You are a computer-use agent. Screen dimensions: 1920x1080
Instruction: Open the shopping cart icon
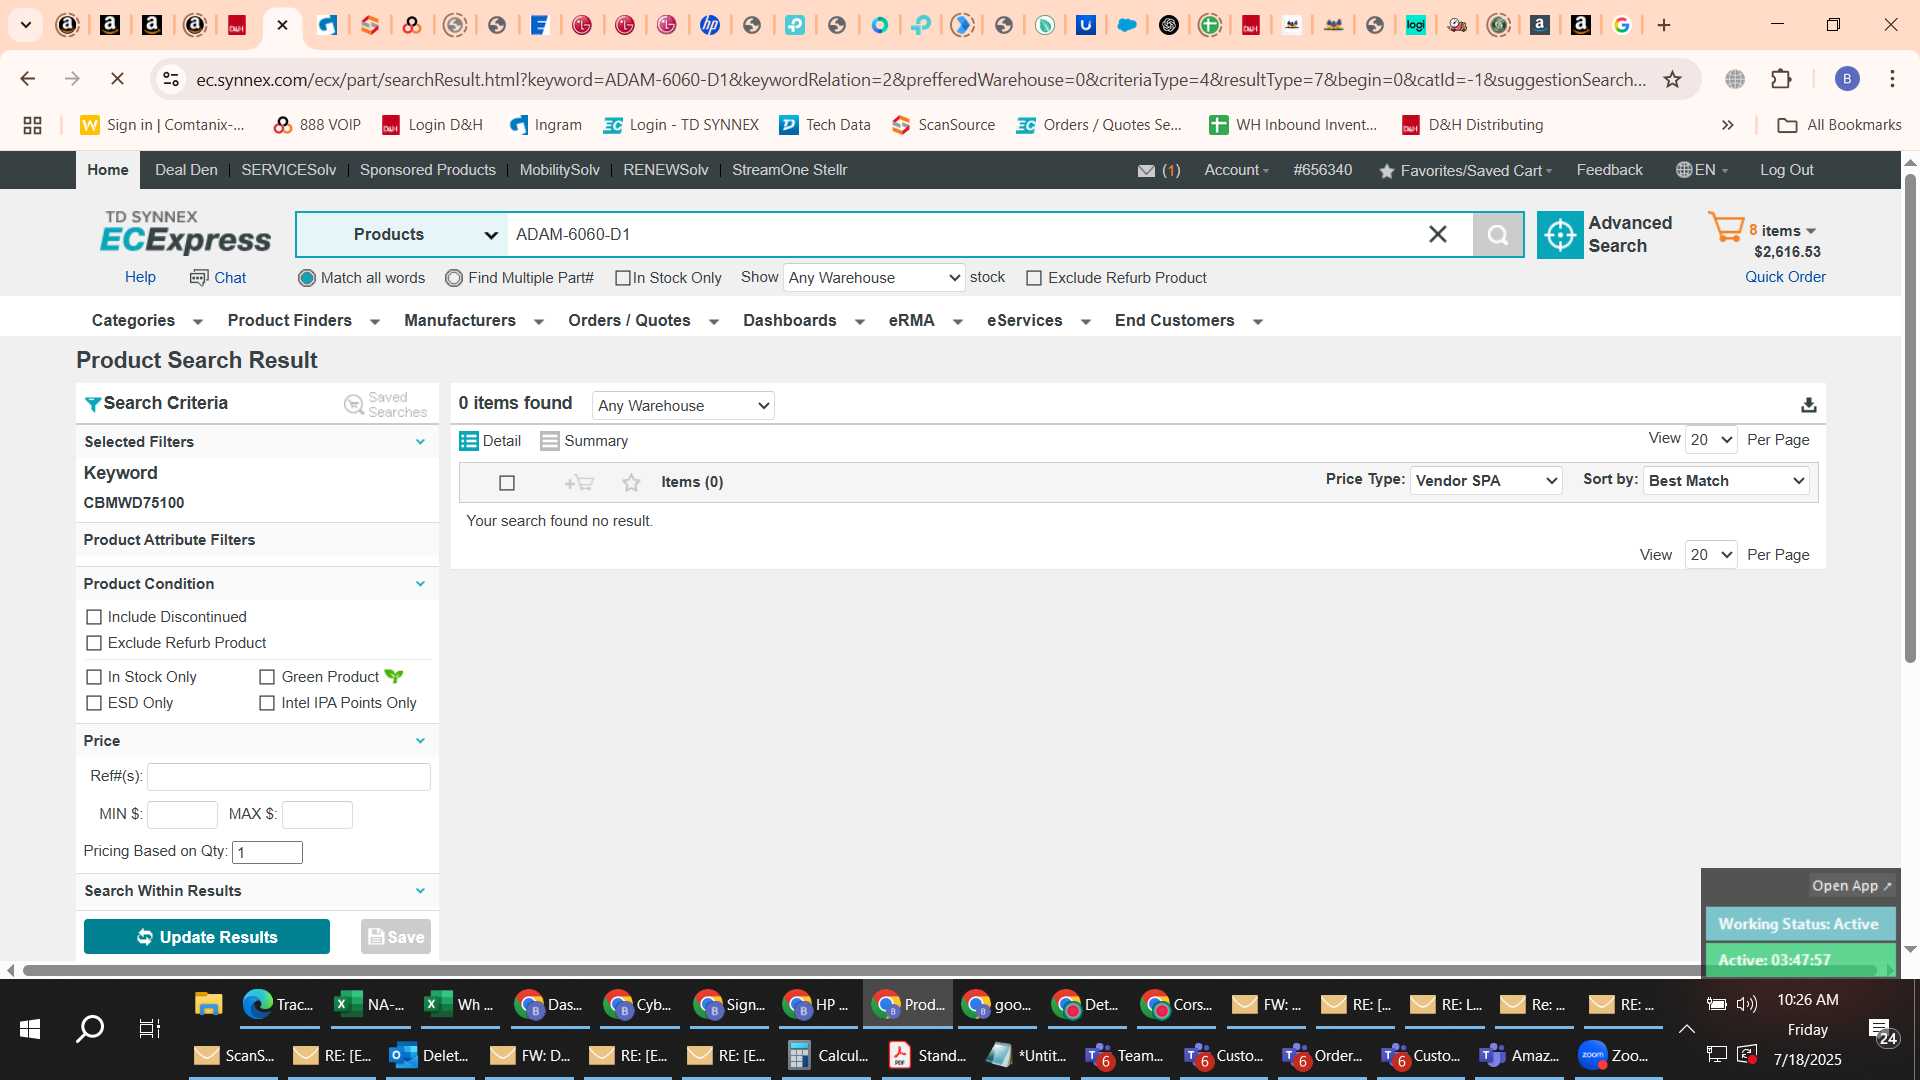pos(1726,228)
